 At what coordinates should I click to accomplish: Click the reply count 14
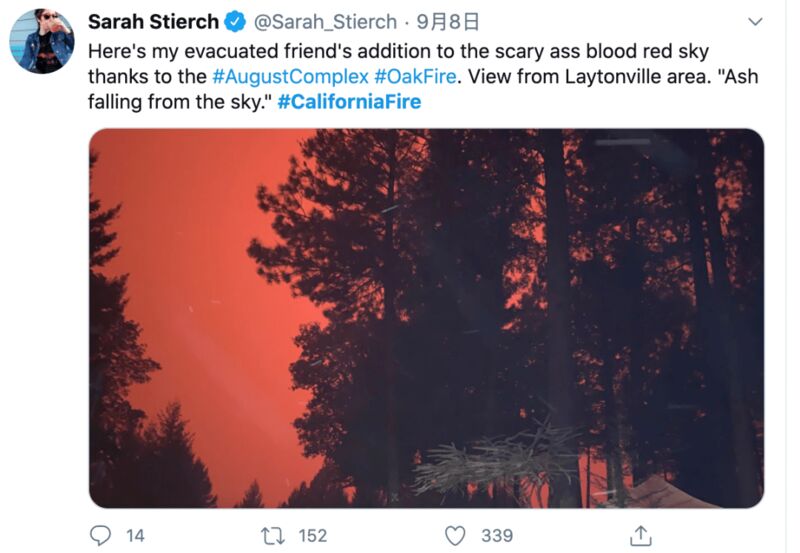click(x=135, y=536)
